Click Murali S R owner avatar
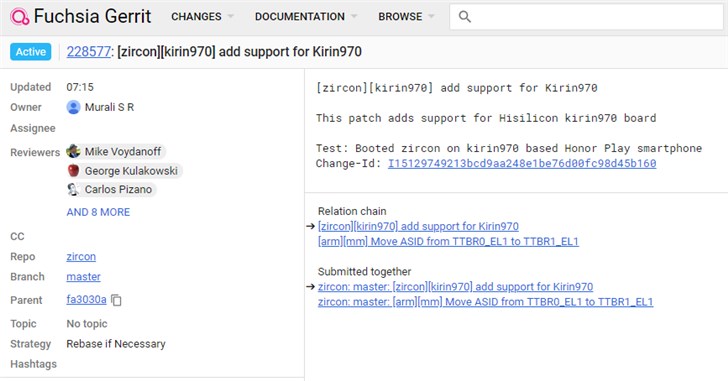Image resolution: width=728 pixels, height=381 pixels. pyautogui.click(x=73, y=107)
